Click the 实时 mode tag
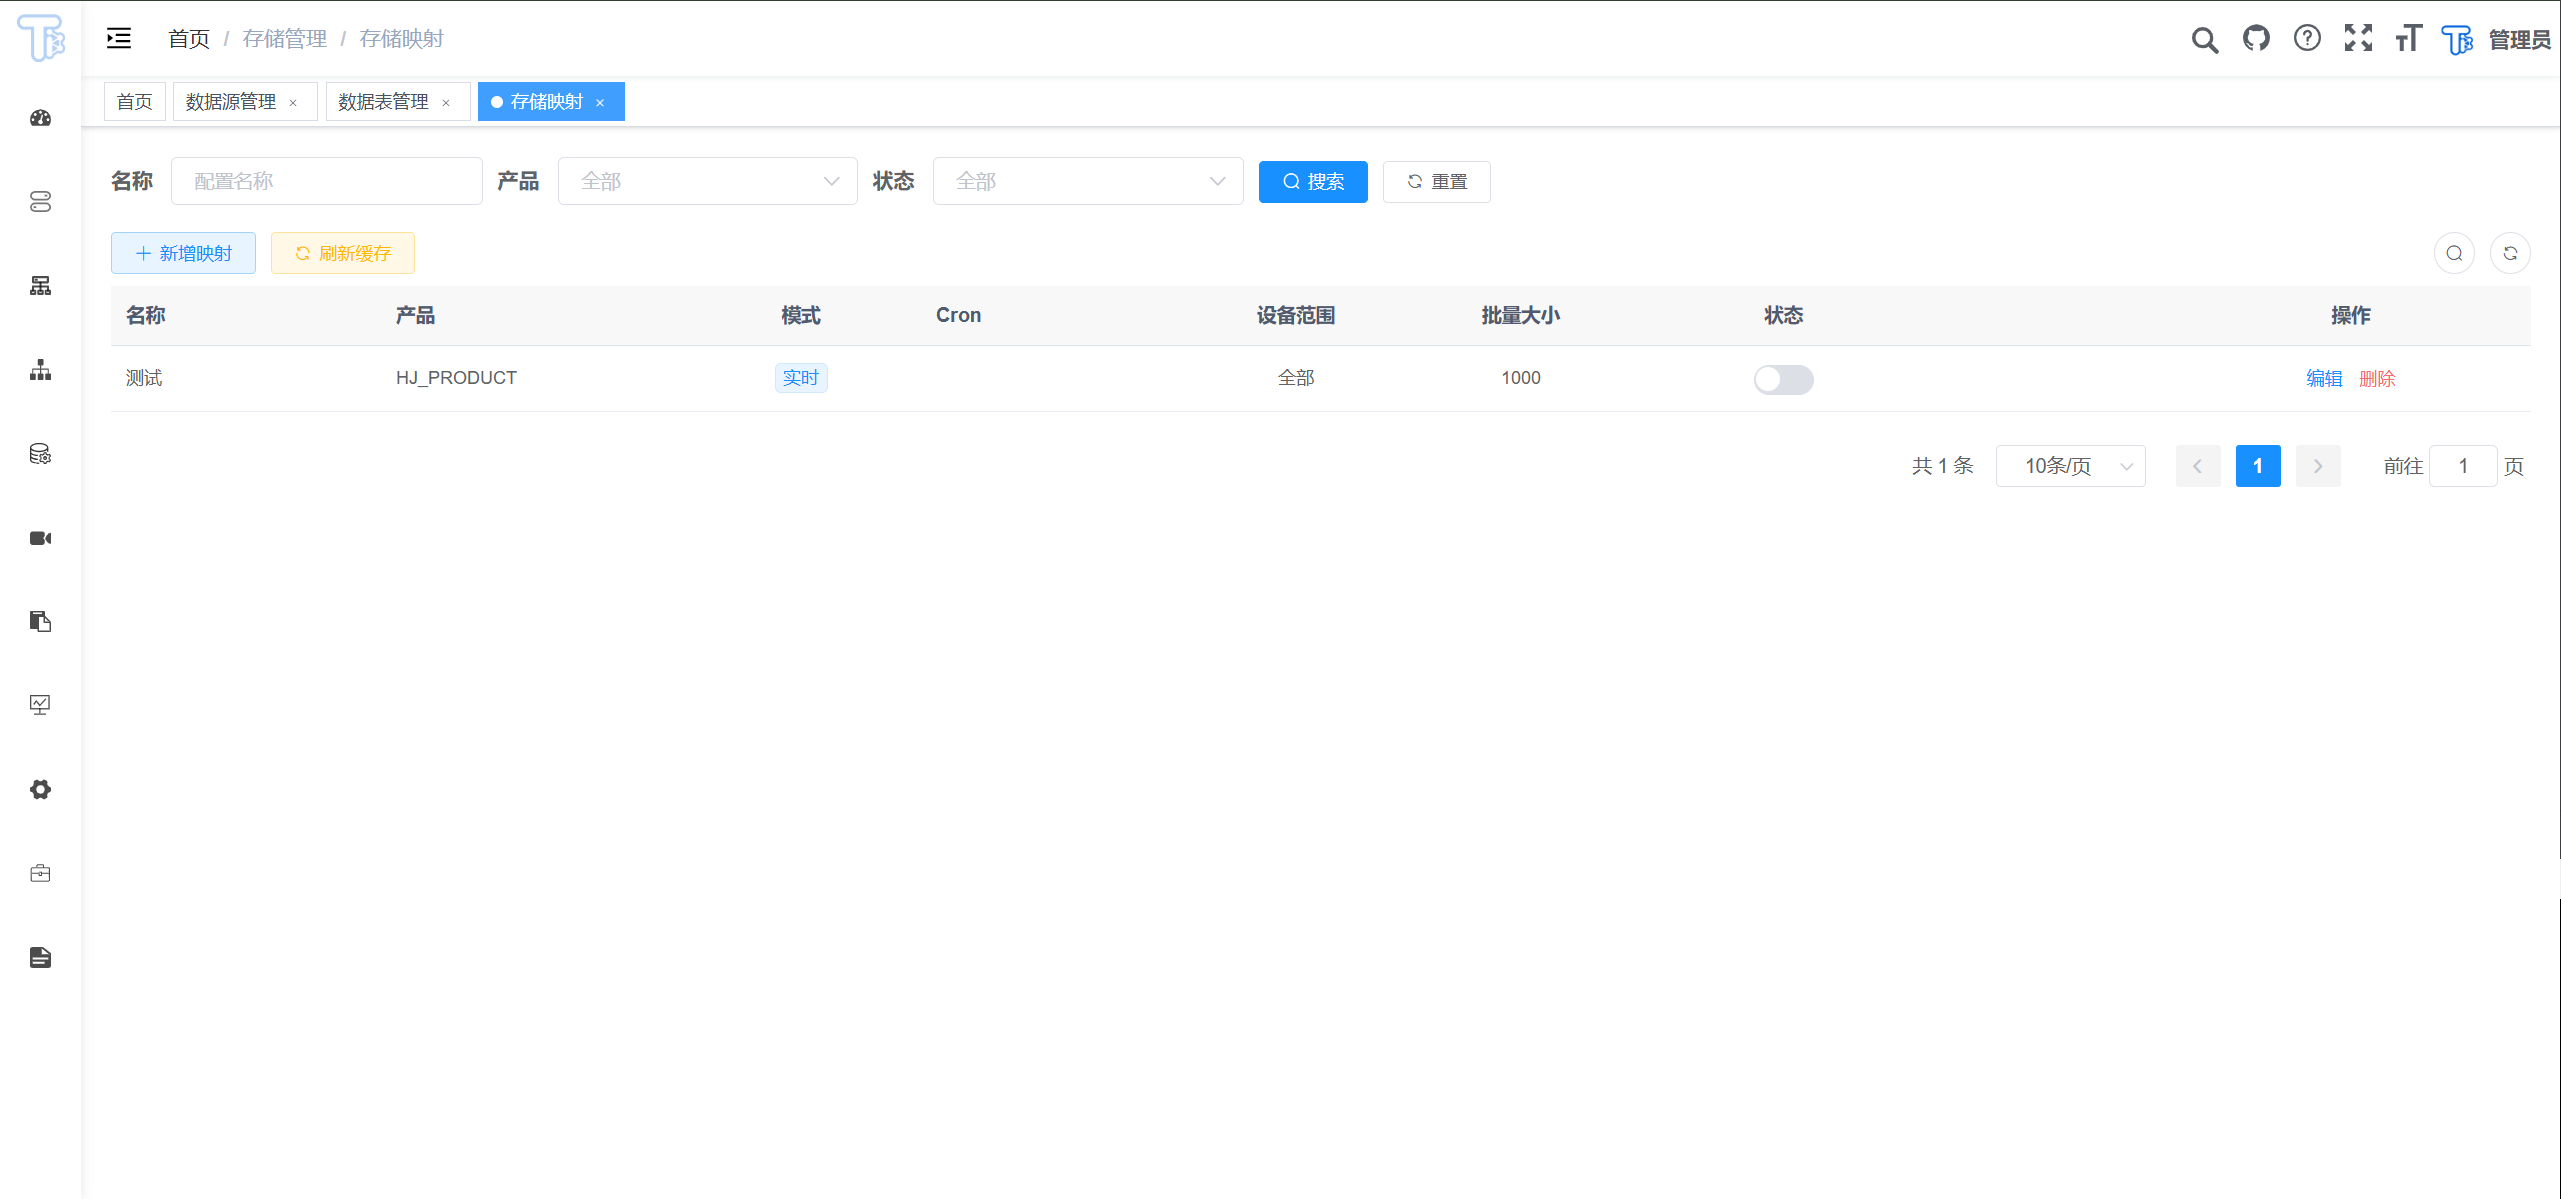Screen dimensions: 2561x1199 pyautogui.click(x=801, y=378)
